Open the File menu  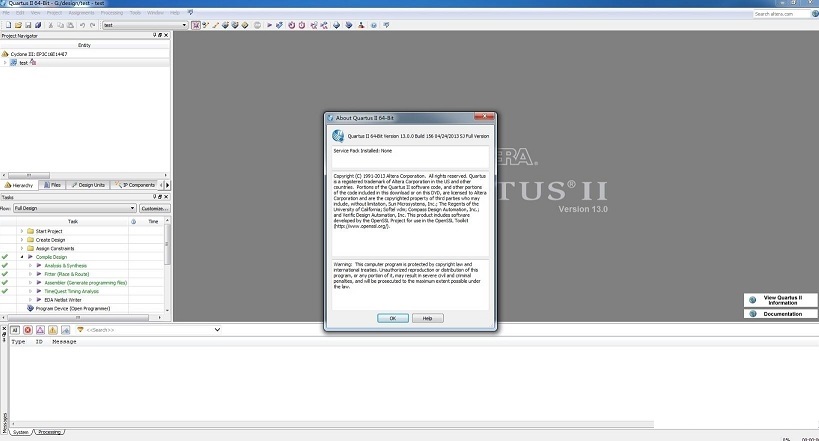tap(6, 13)
